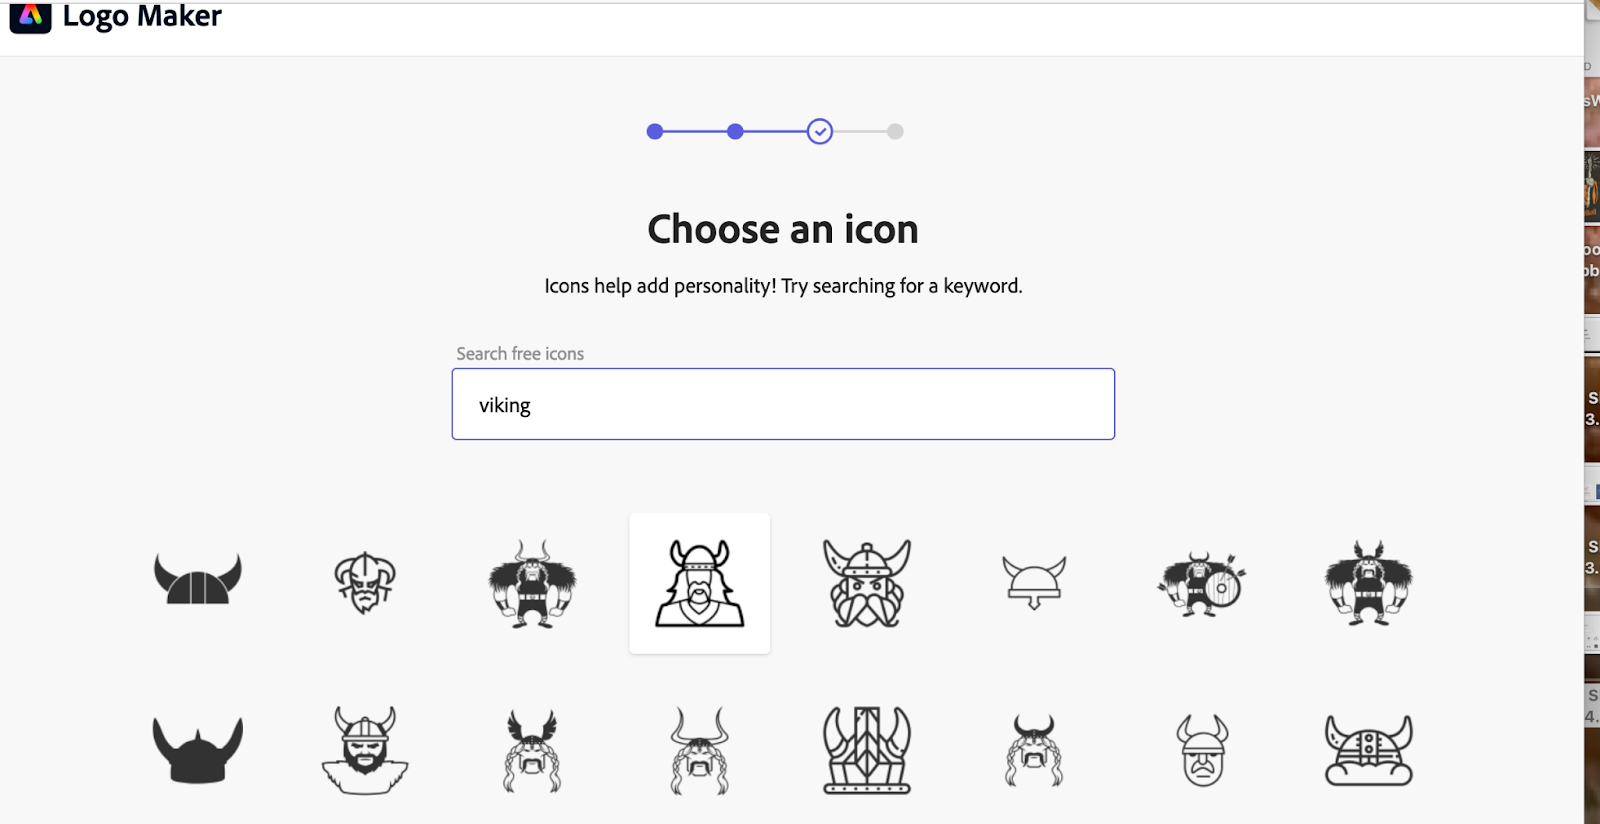
Task: Select the viking with large curled mustache icon
Action: (x=866, y=583)
